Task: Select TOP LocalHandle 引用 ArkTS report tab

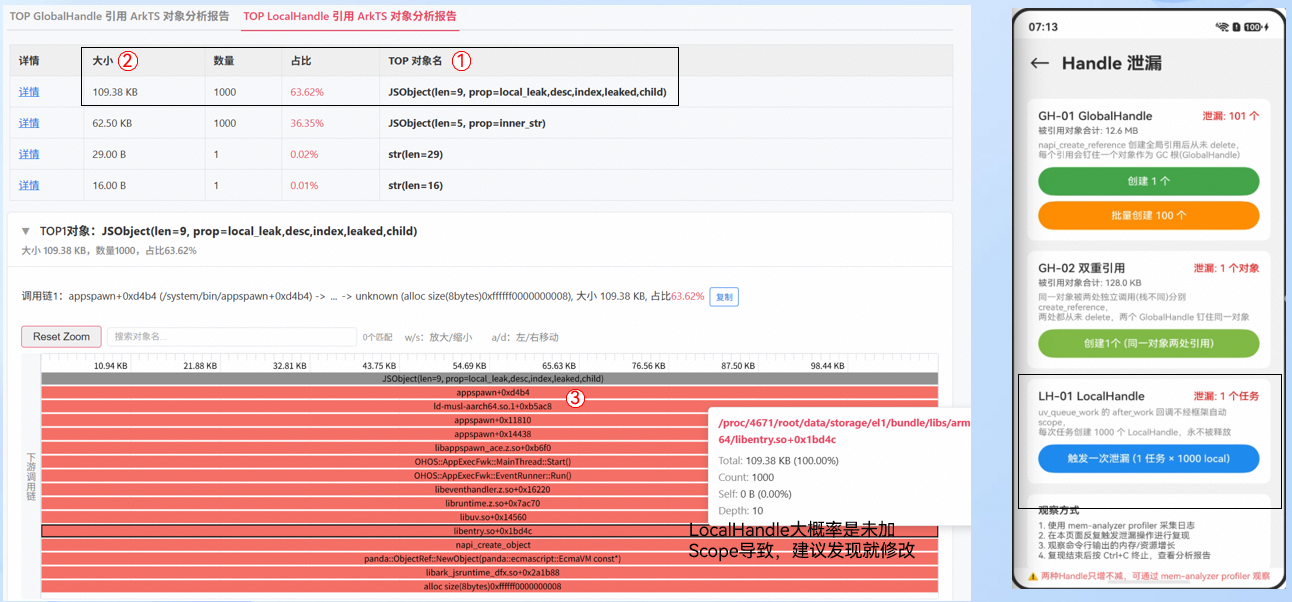Action: coord(350,16)
